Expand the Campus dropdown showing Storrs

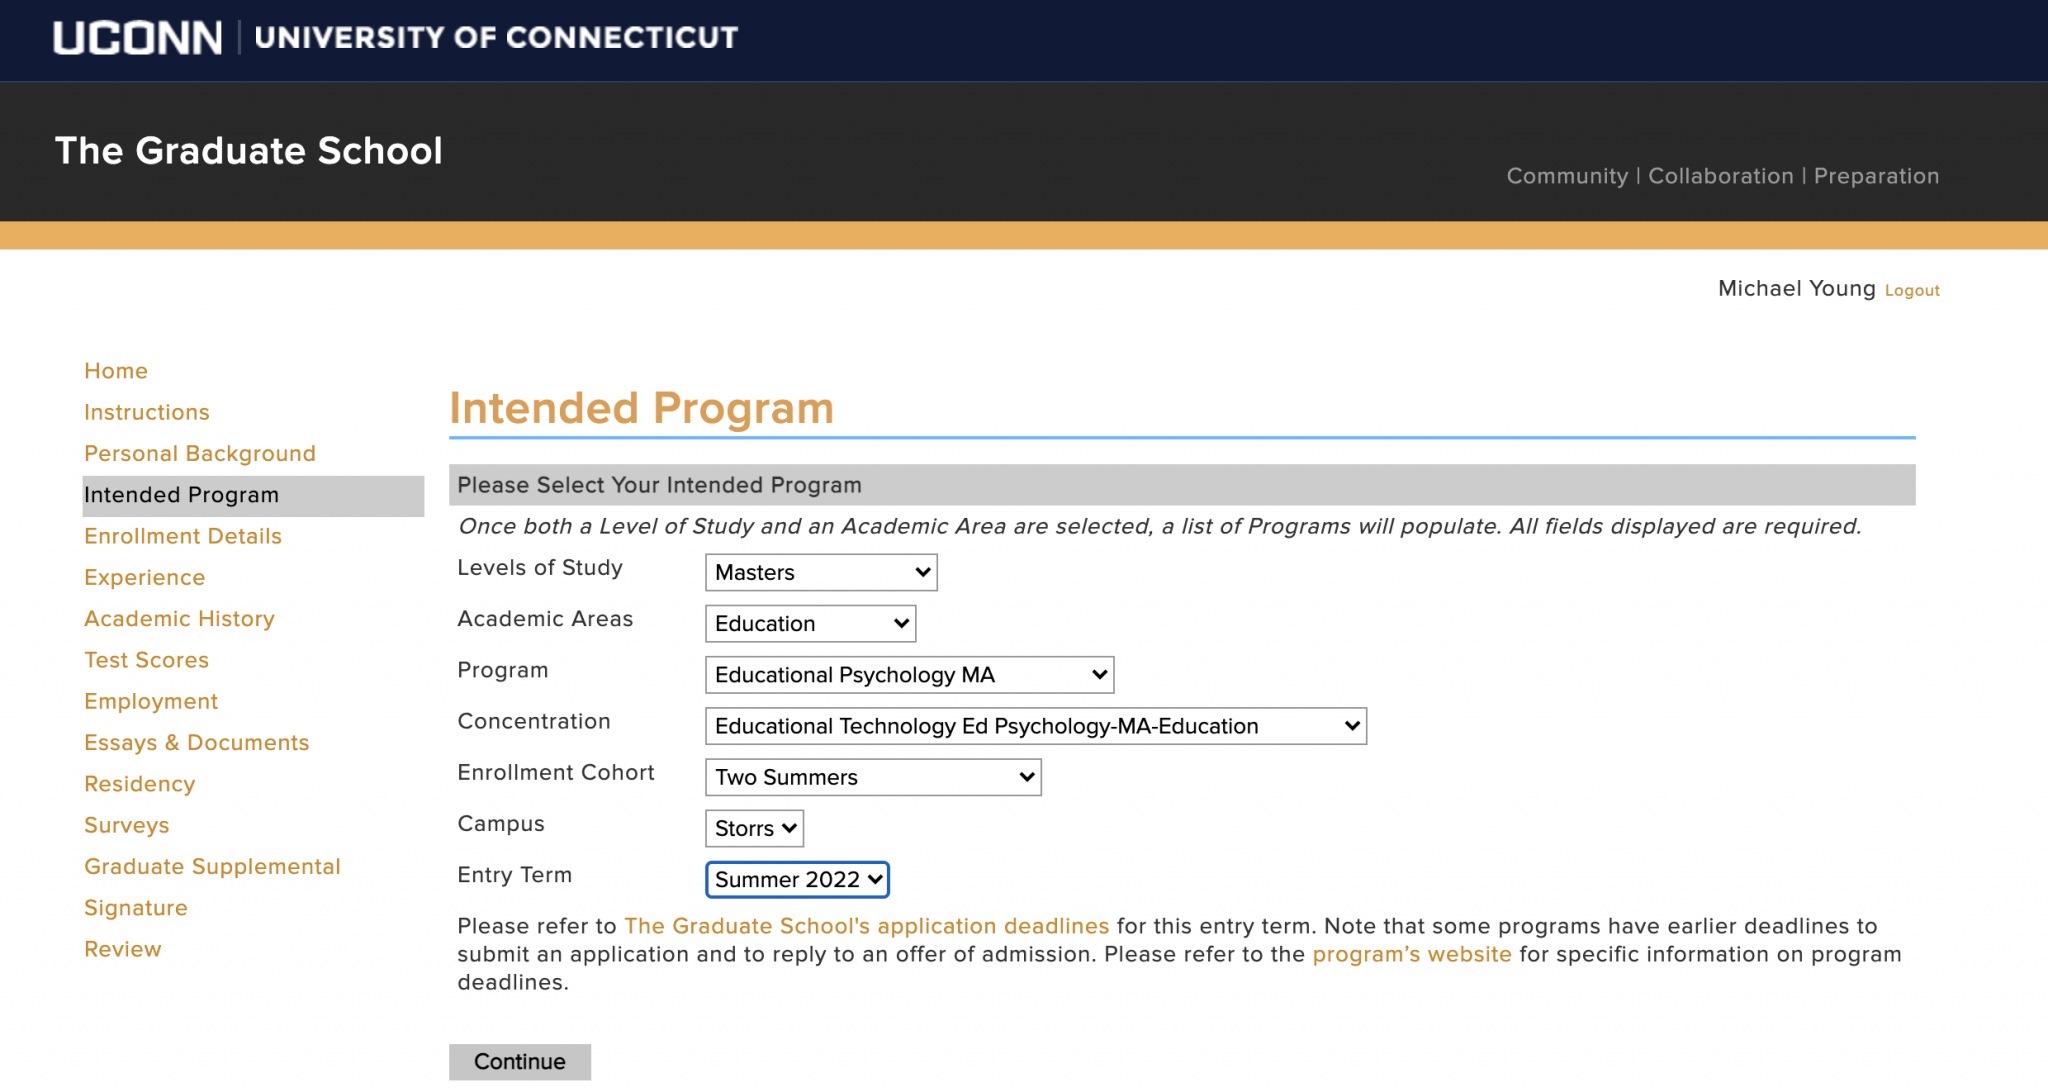click(753, 828)
